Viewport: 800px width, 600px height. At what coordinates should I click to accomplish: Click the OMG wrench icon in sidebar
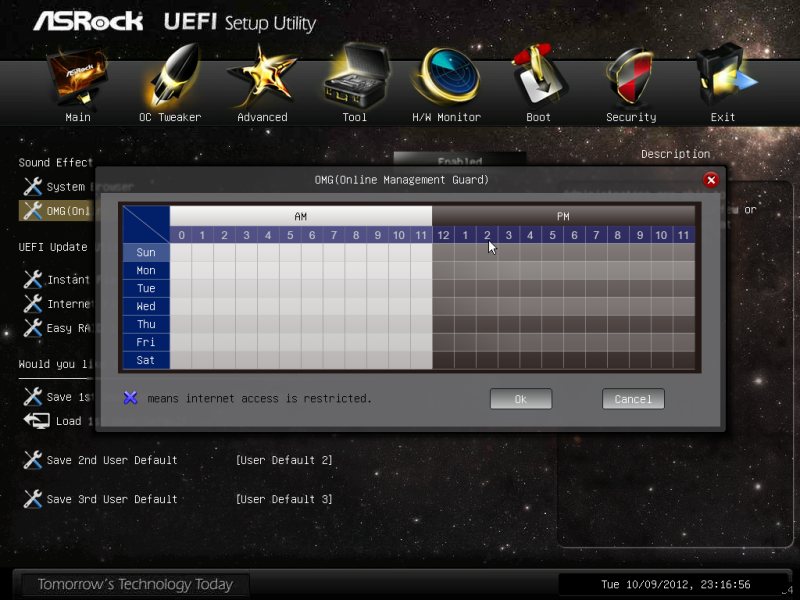tap(33, 210)
